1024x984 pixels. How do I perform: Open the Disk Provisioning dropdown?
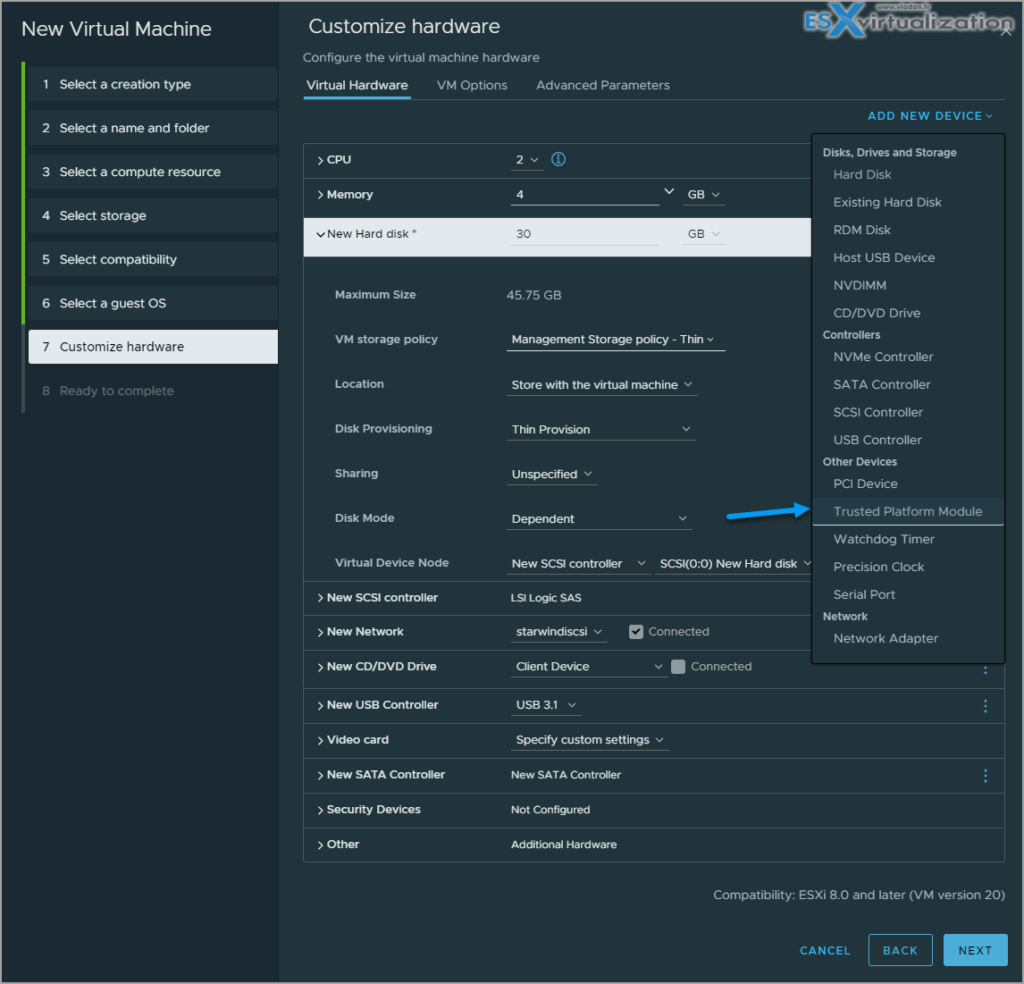pos(600,429)
